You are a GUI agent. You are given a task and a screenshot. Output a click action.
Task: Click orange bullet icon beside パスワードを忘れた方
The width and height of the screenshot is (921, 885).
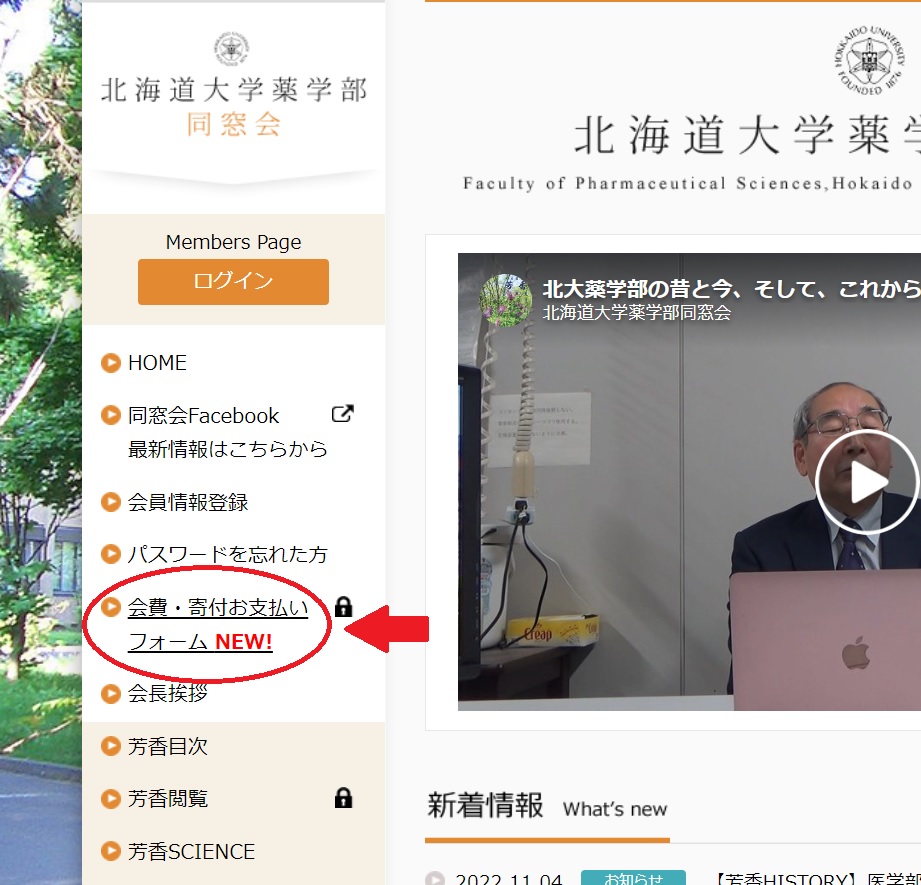(110, 554)
